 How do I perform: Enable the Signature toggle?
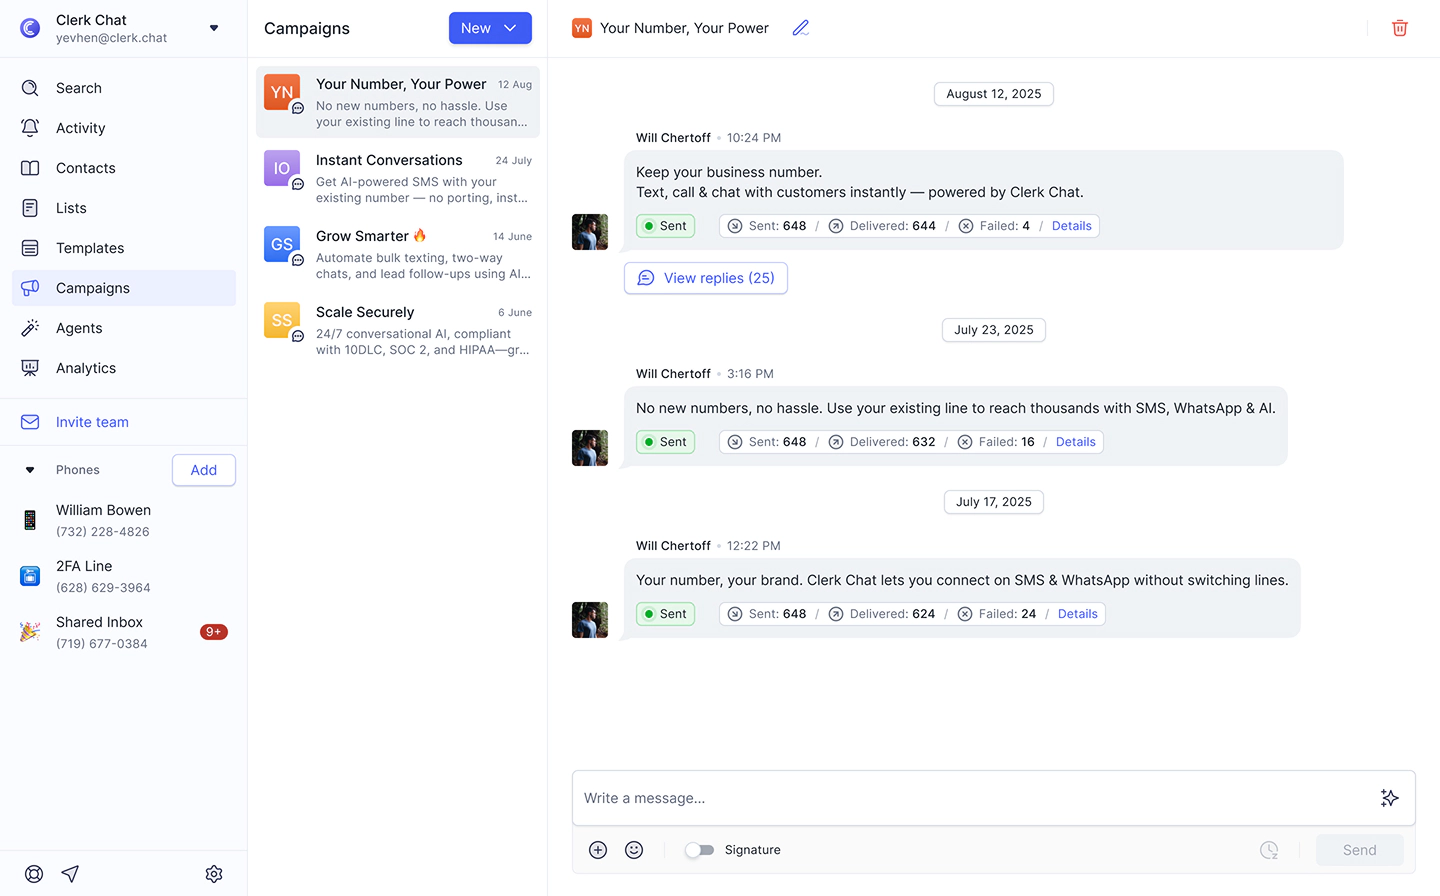click(x=699, y=850)
